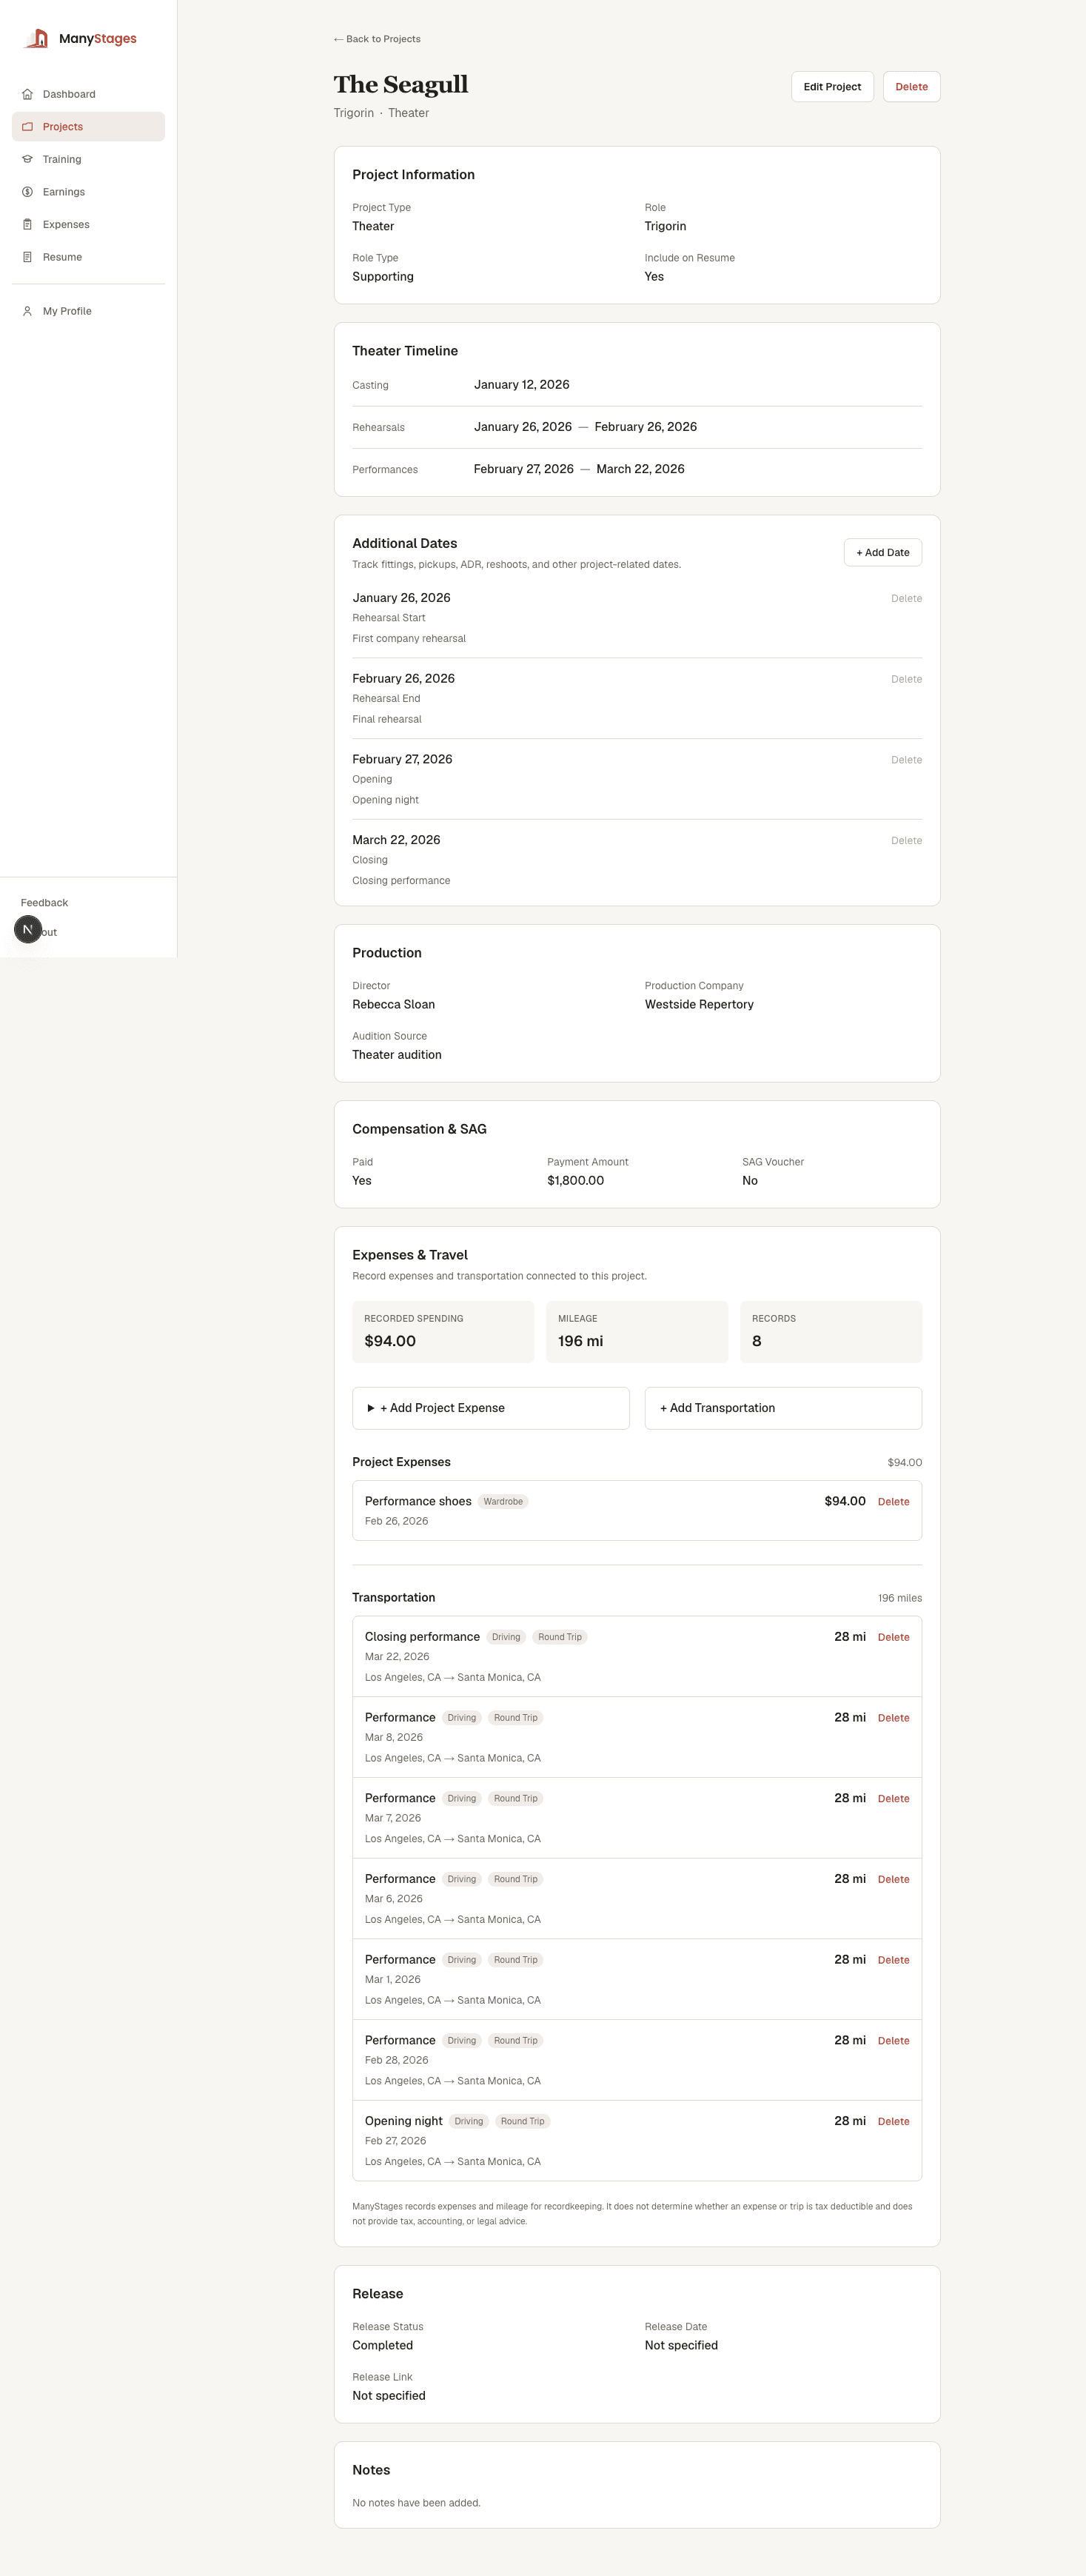Image resolution: width=1086 pixels, height=2576 pixels.
Task: Delete the Mar 7, 2026 Performance trip
Action: (893, 1798)
